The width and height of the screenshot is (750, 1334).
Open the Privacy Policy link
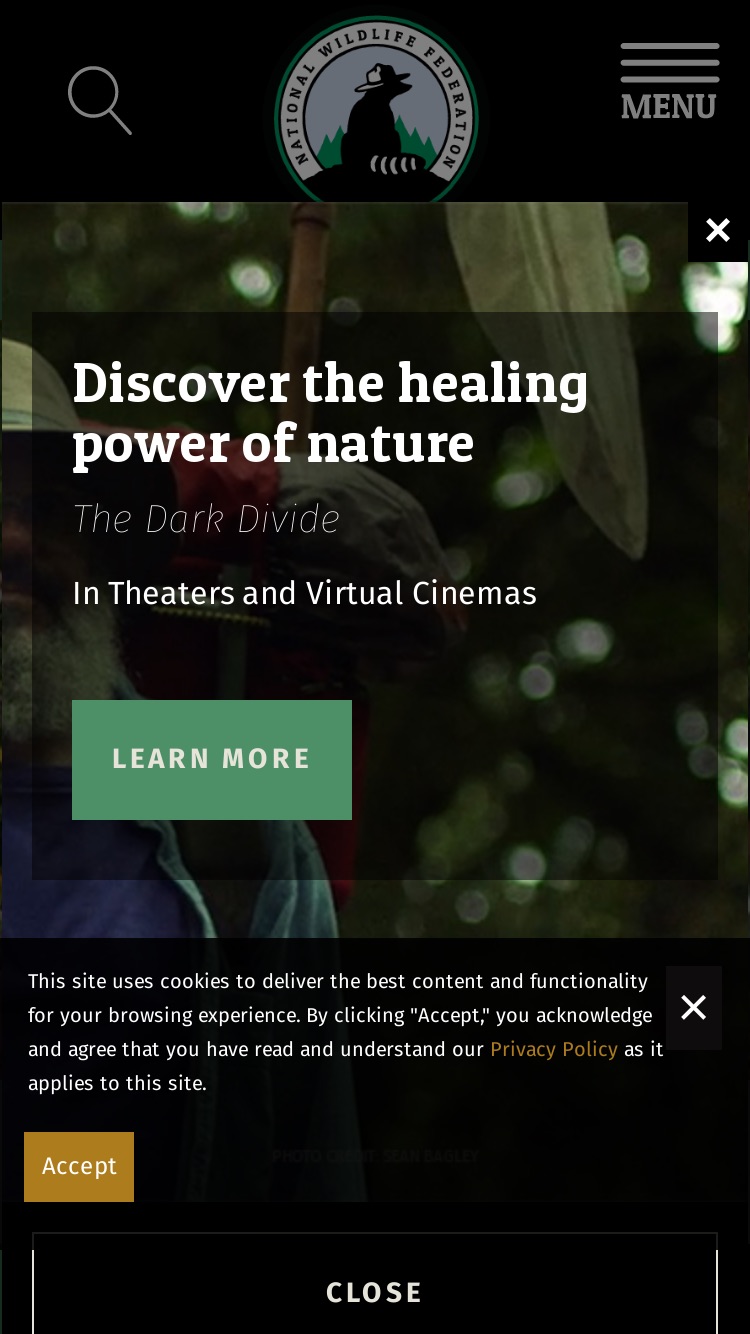[554, 1049]
